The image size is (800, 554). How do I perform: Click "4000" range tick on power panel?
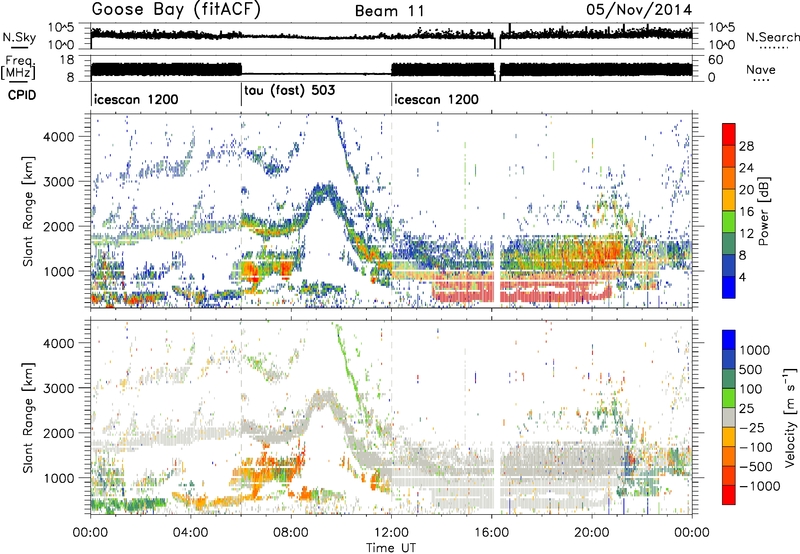click(58, 137)
